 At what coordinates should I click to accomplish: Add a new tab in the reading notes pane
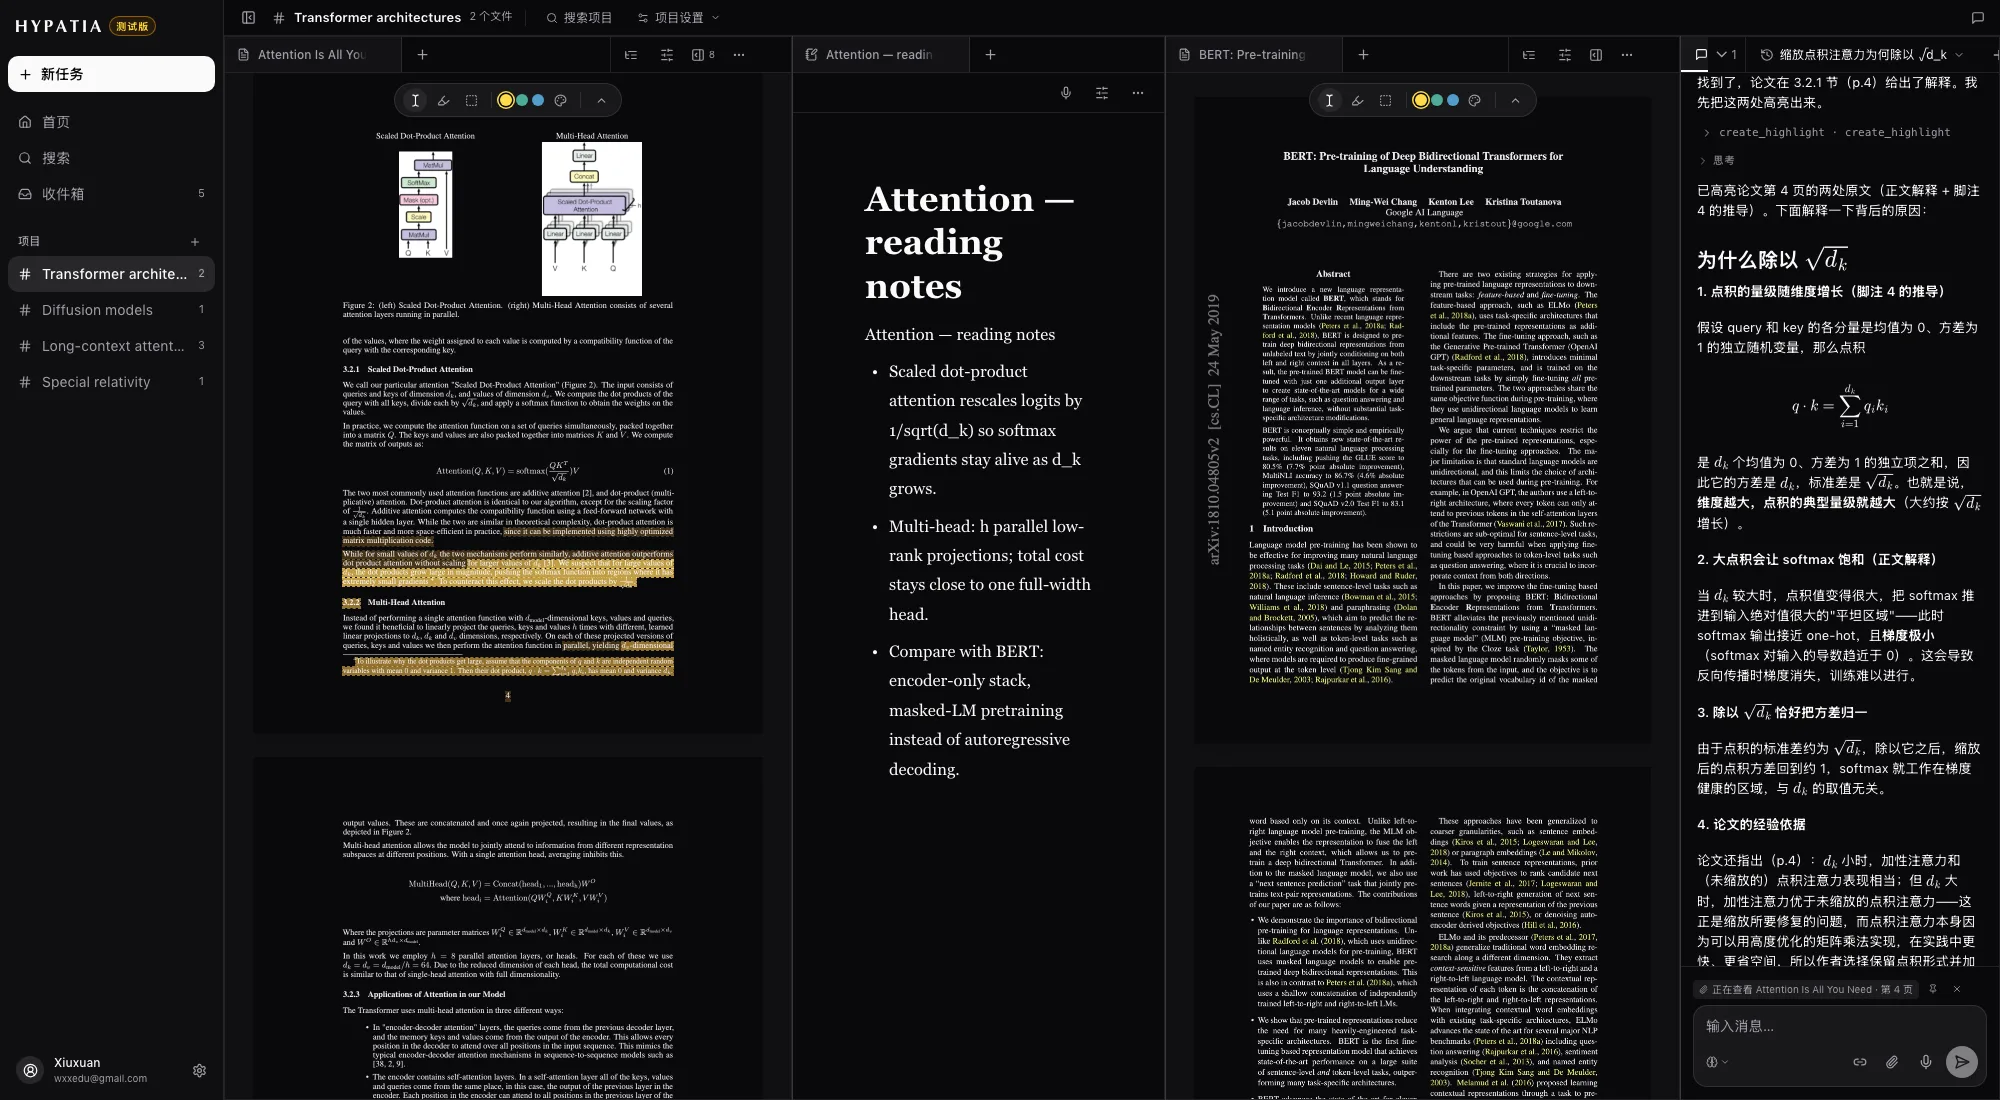(x=990, y=55)
